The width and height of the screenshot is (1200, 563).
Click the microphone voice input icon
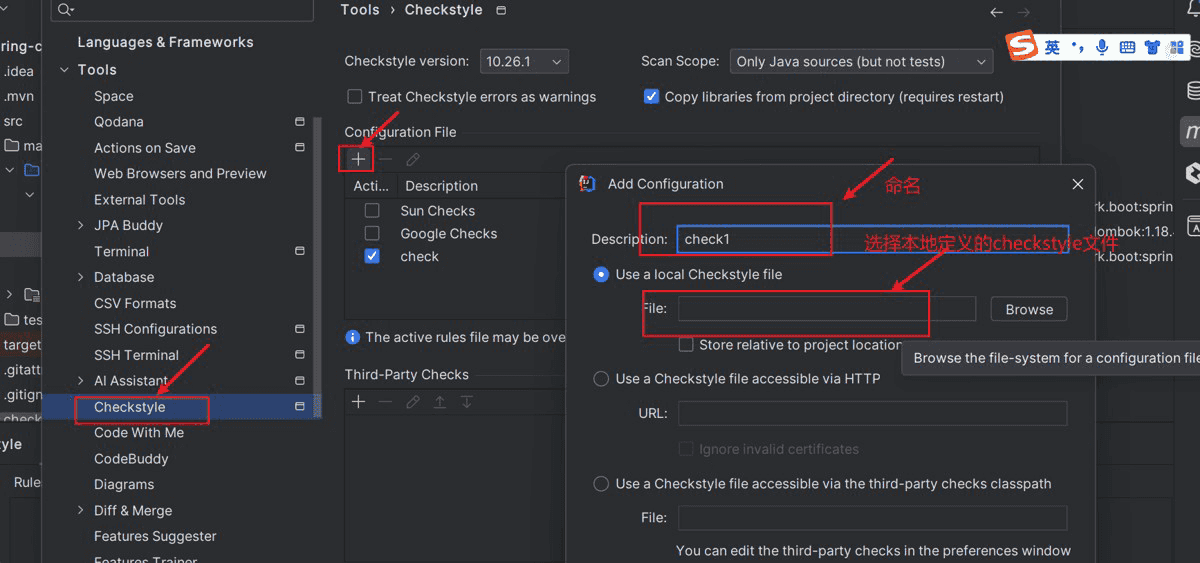(x=1102, y=47)
